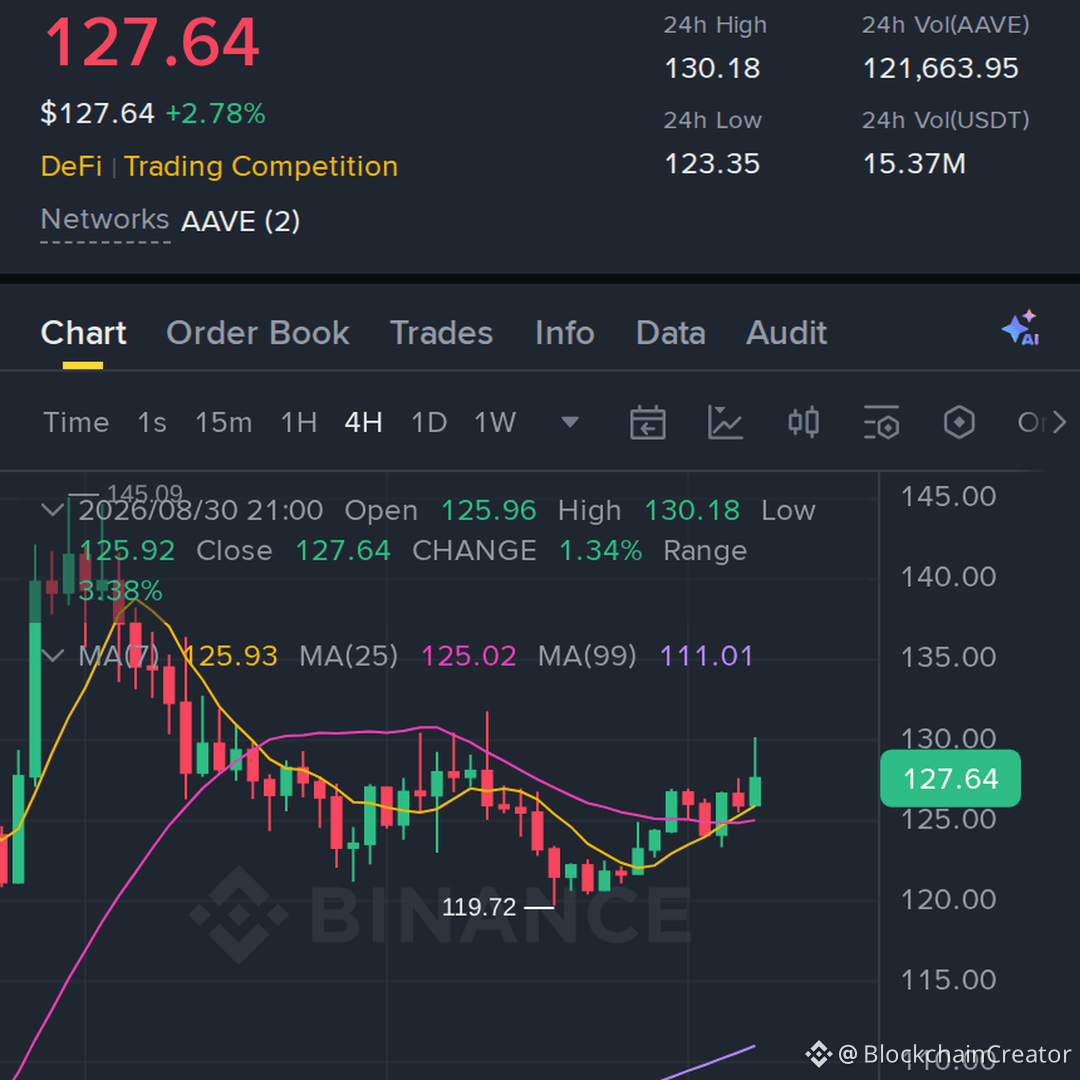Click the right arrow to show more tools
The height and width of the screenshot is (1080, 1080).
pyautogui.click(x=1059, y=422)
